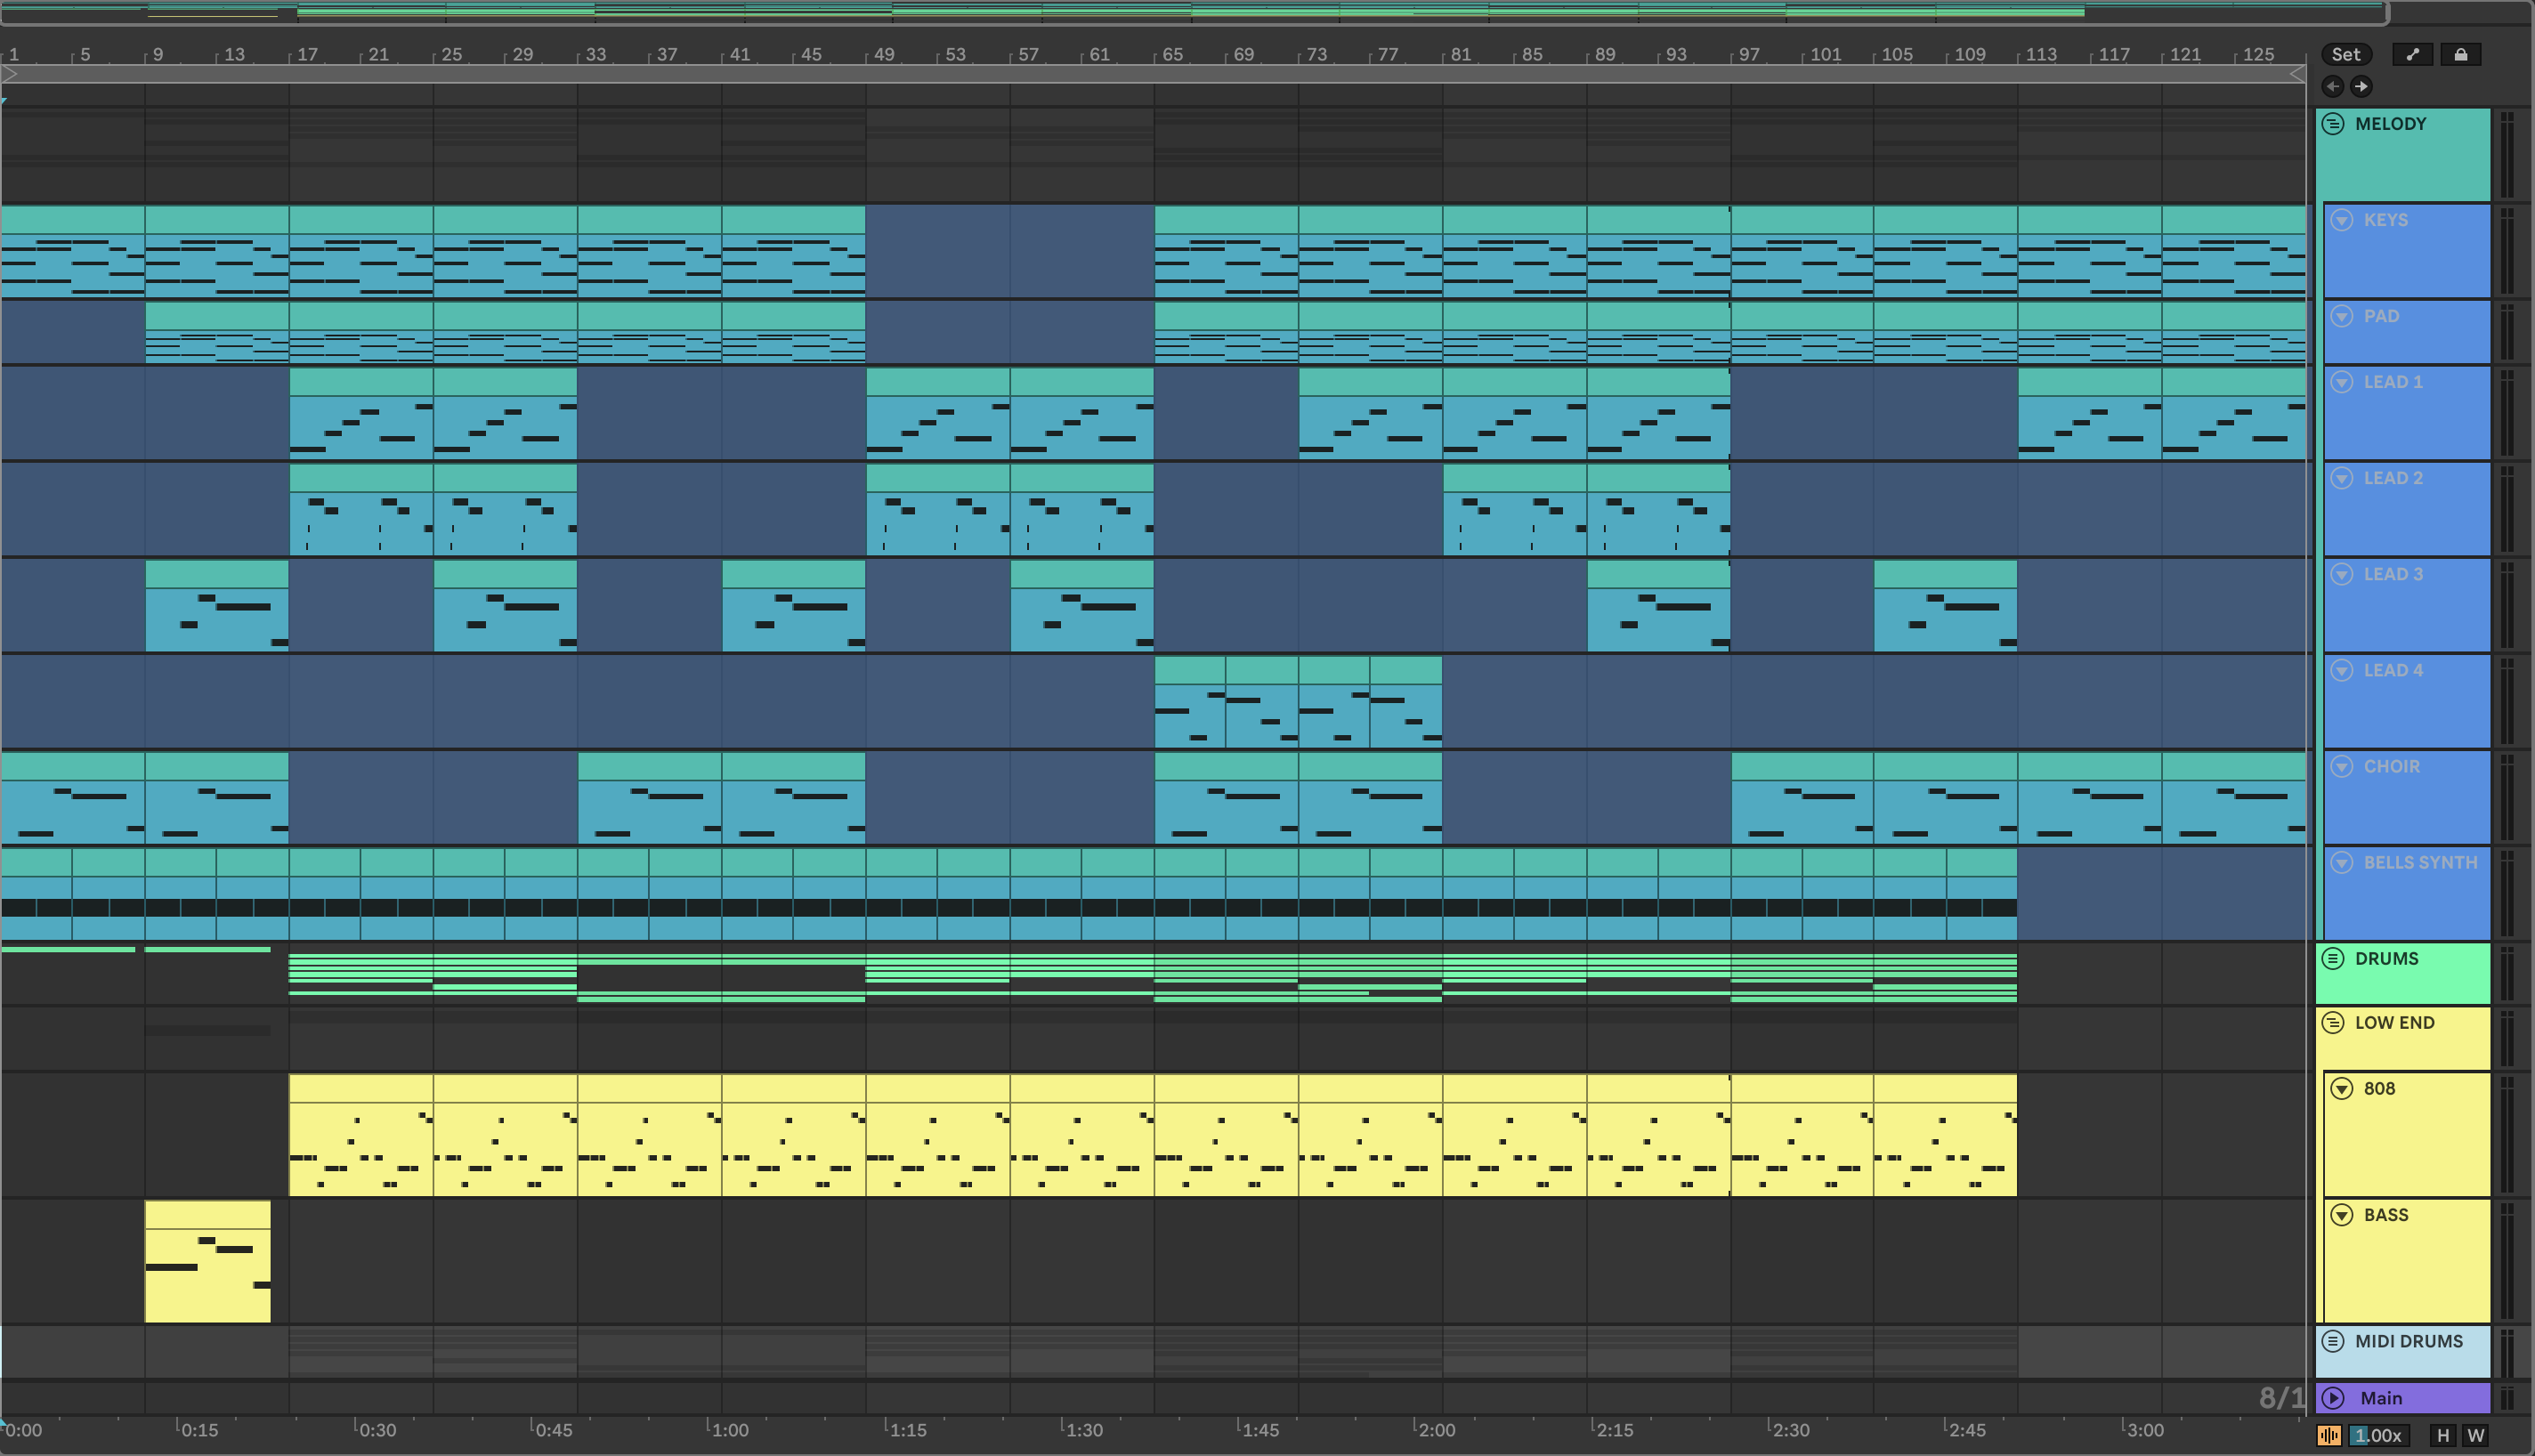2535x1456 pixels.
Task: Select first 808 clip at bar 17
Action: 361,1135
